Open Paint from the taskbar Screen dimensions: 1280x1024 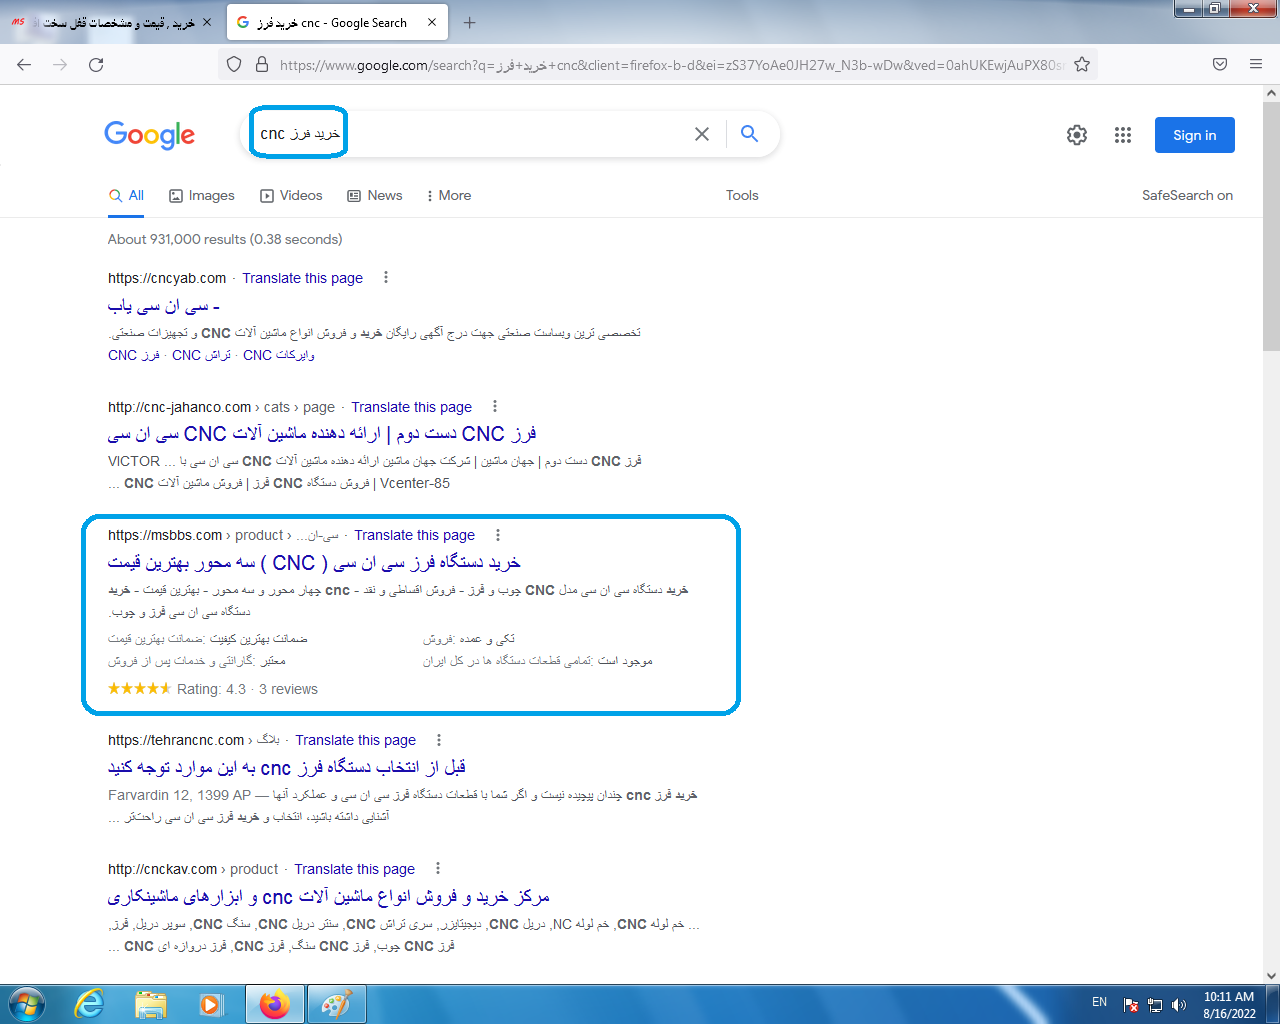pyautogui.click(x=336, y=1004)
